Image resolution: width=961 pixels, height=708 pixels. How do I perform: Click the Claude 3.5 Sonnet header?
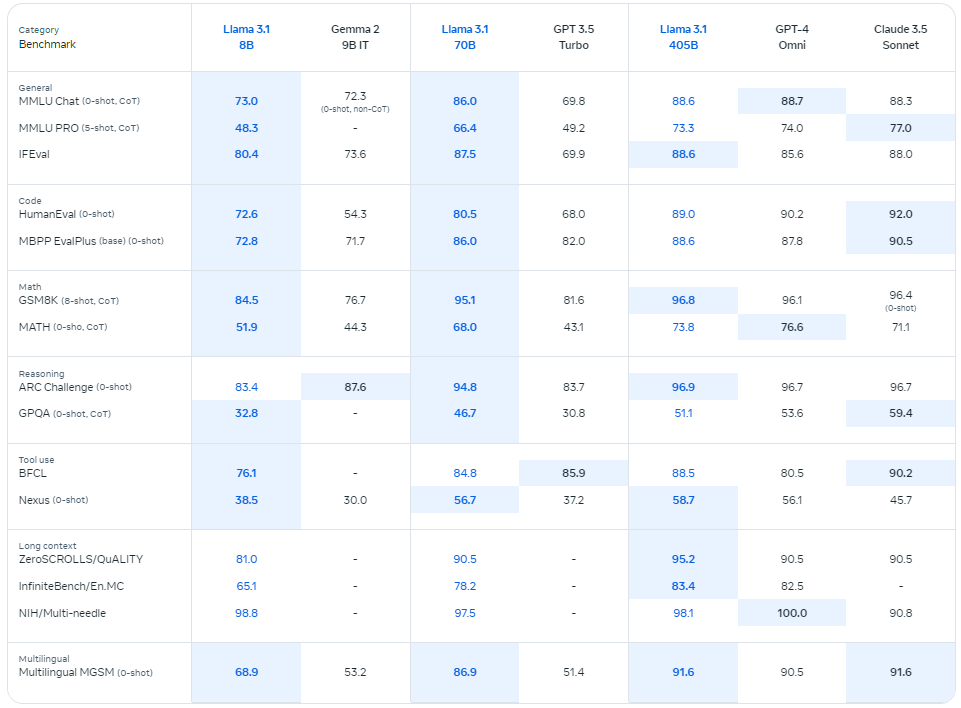tap(900, 37)
